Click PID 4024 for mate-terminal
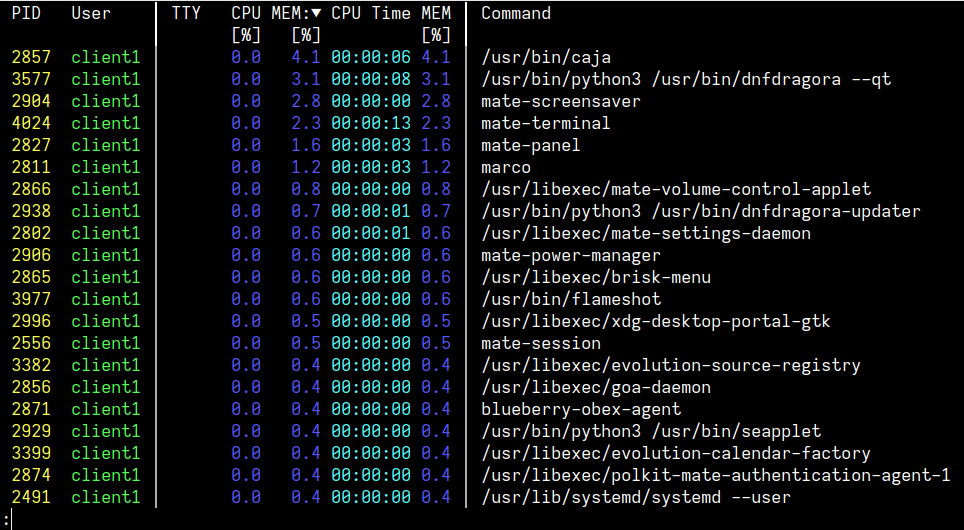964x530 pixels. click(x=31, y=123)
